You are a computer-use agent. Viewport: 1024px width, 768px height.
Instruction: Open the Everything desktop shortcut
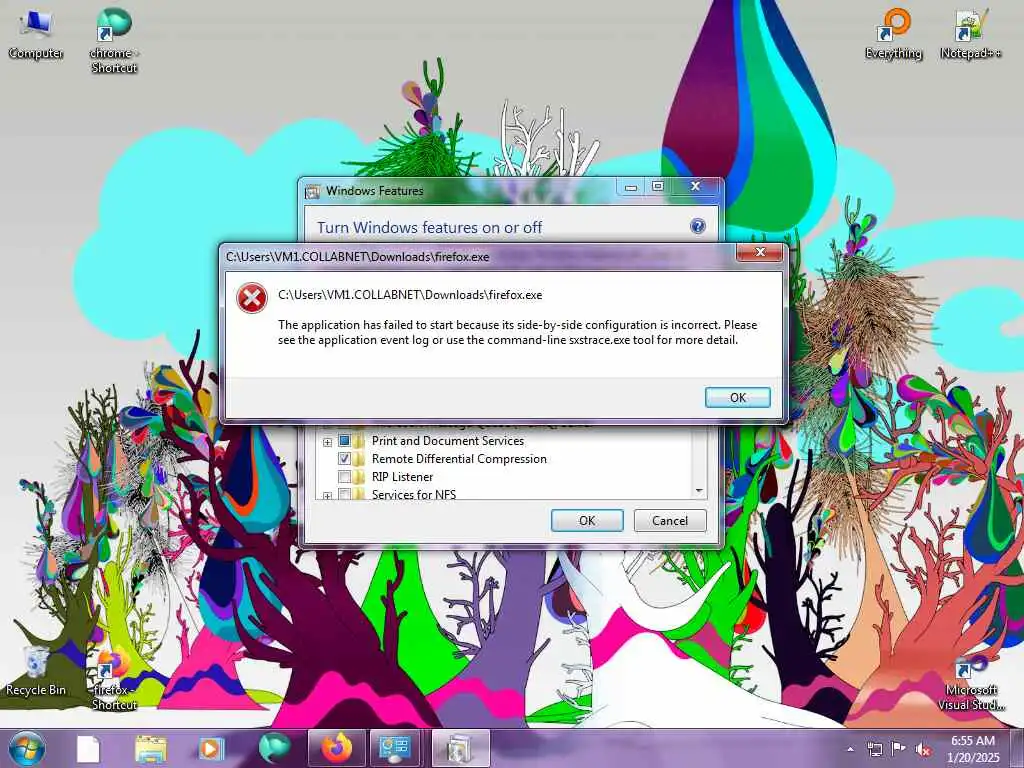coord(893,34)
